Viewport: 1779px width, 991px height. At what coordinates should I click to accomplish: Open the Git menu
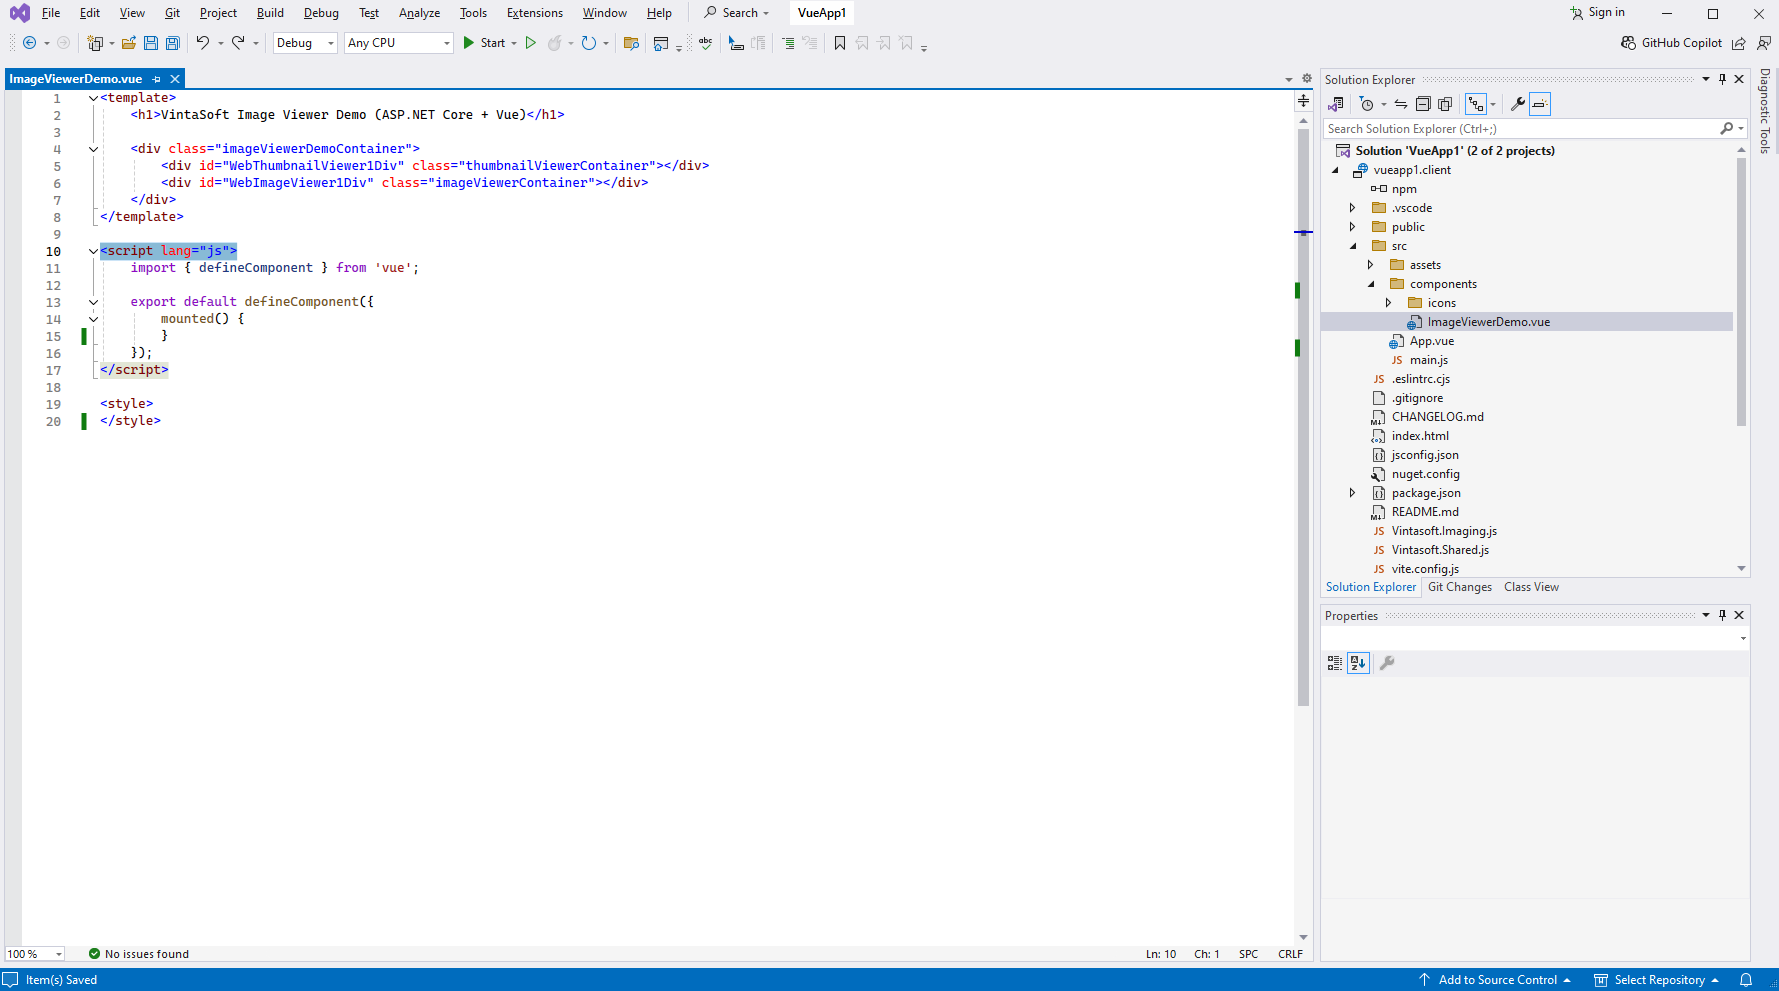coord(172,13)
